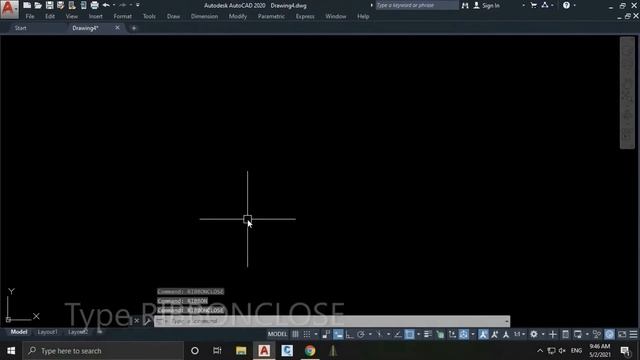This screenshot has height=360, width=640.
Task: Expand the command history arrow in command line
Action: [507, 321]
